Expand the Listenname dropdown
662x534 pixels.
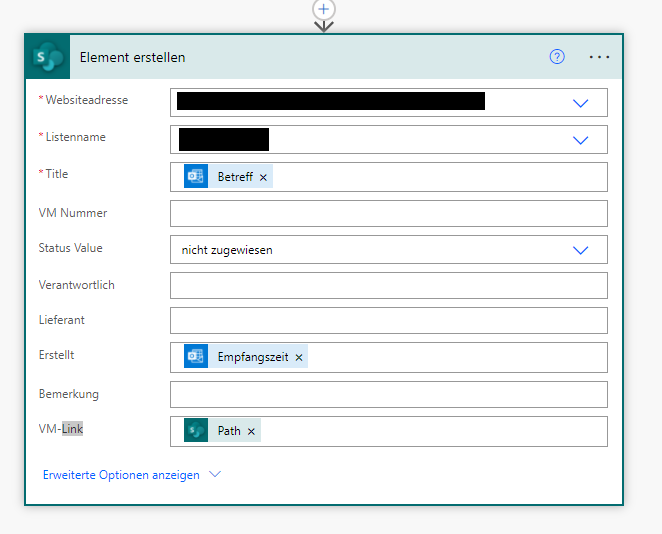[581, 140]
